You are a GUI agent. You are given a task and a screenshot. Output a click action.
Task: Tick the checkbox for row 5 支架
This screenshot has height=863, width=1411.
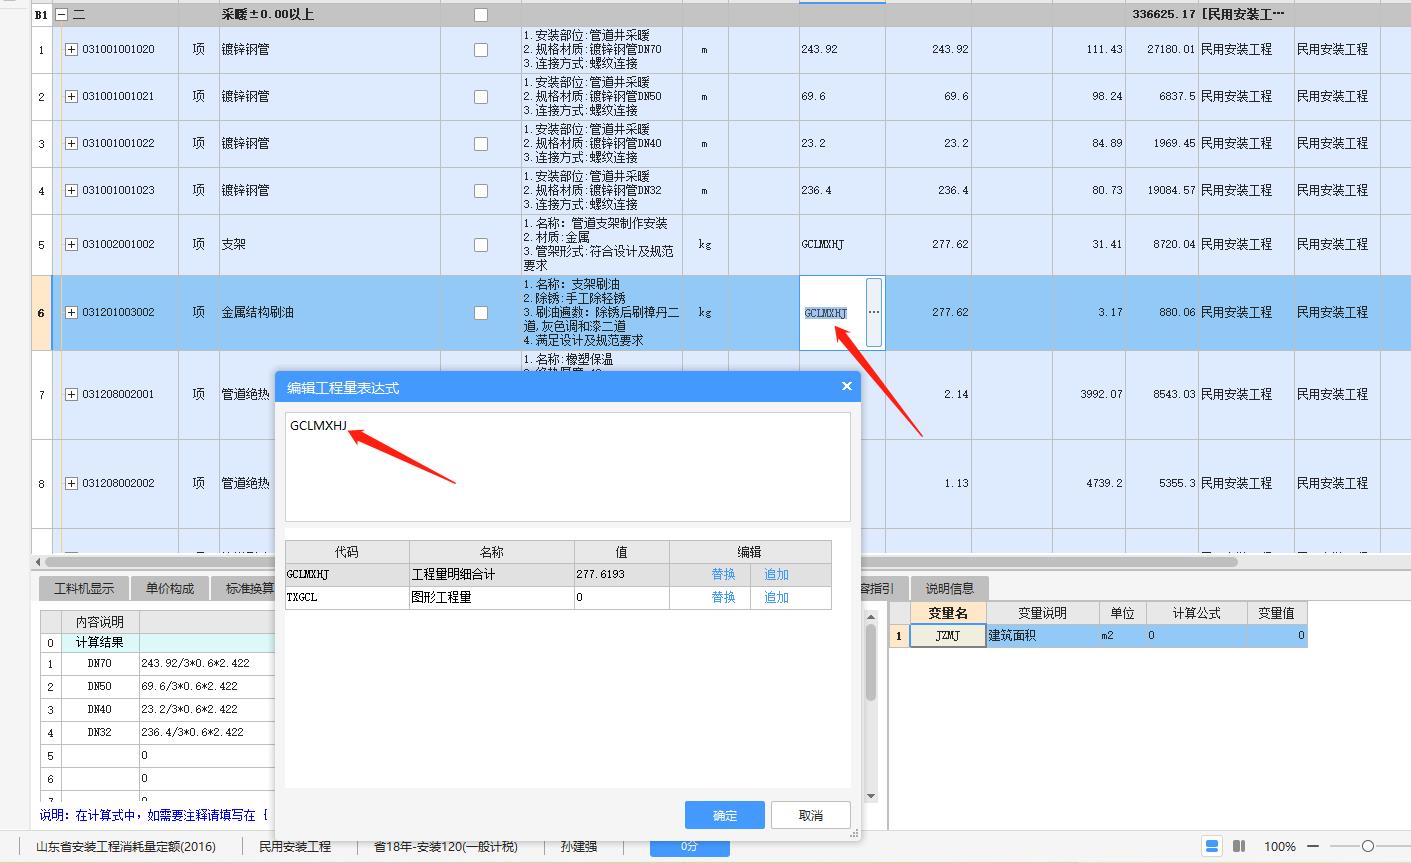(481, 245)
